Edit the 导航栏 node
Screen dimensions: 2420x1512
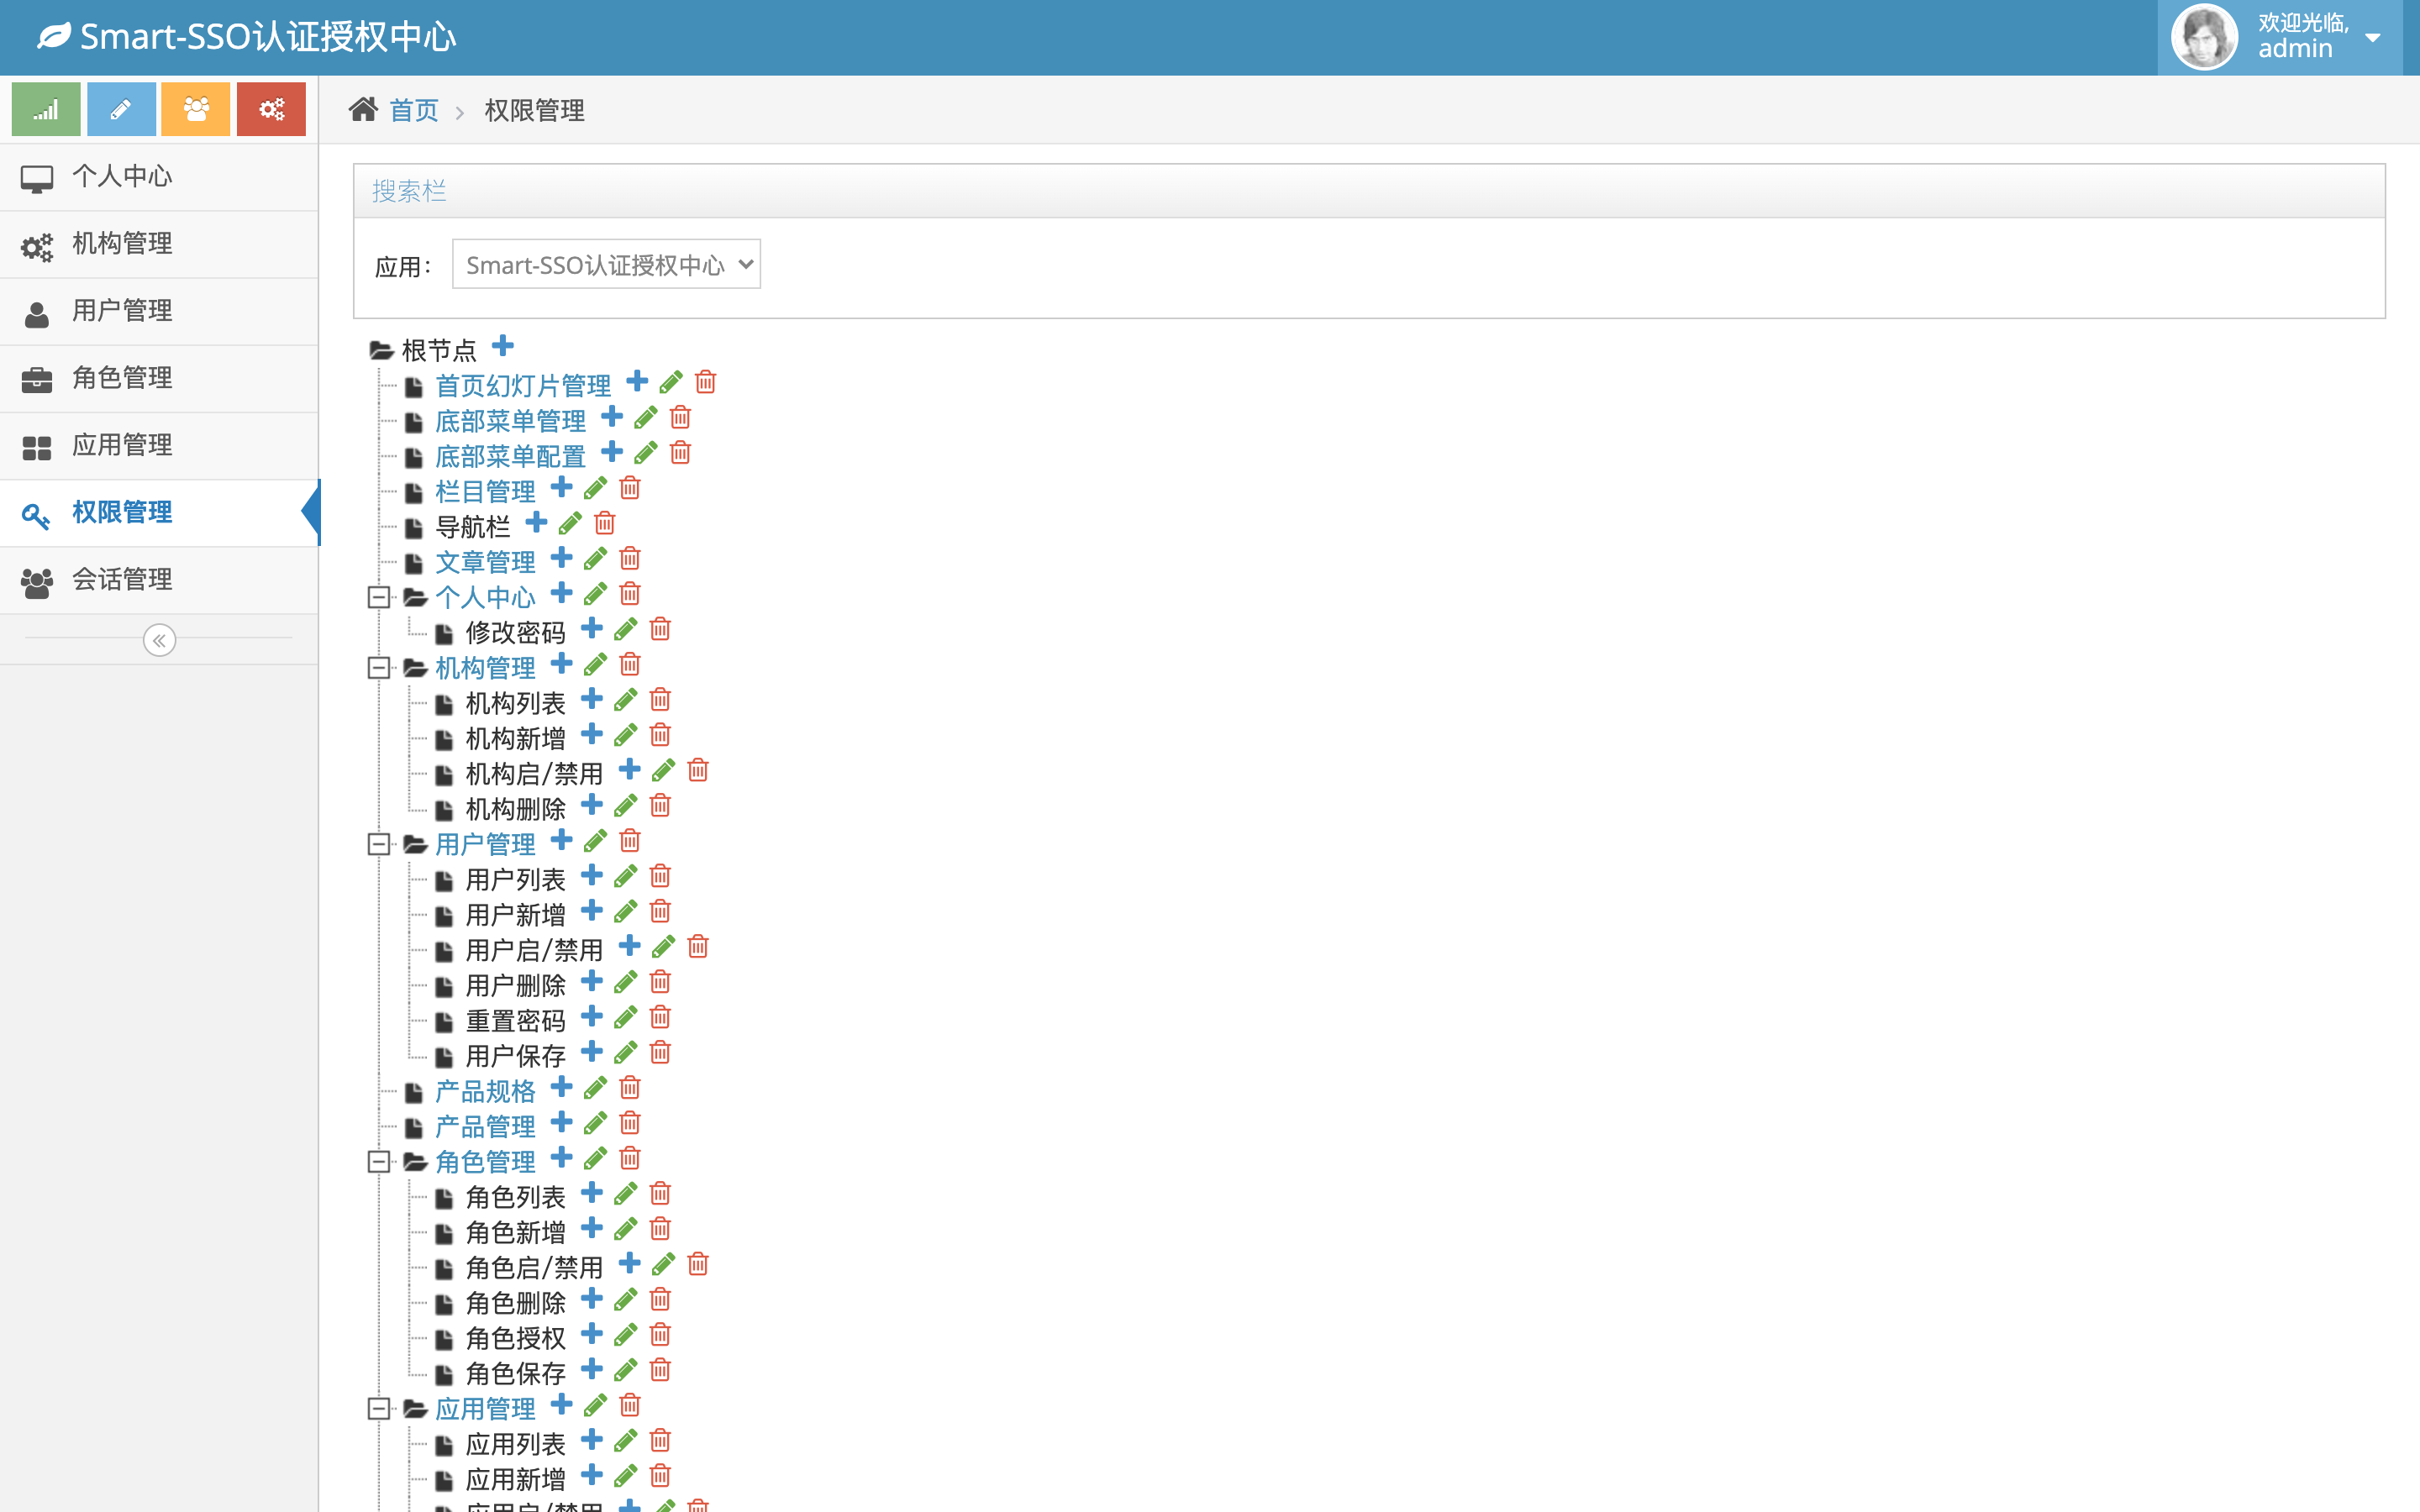(570, 523)
